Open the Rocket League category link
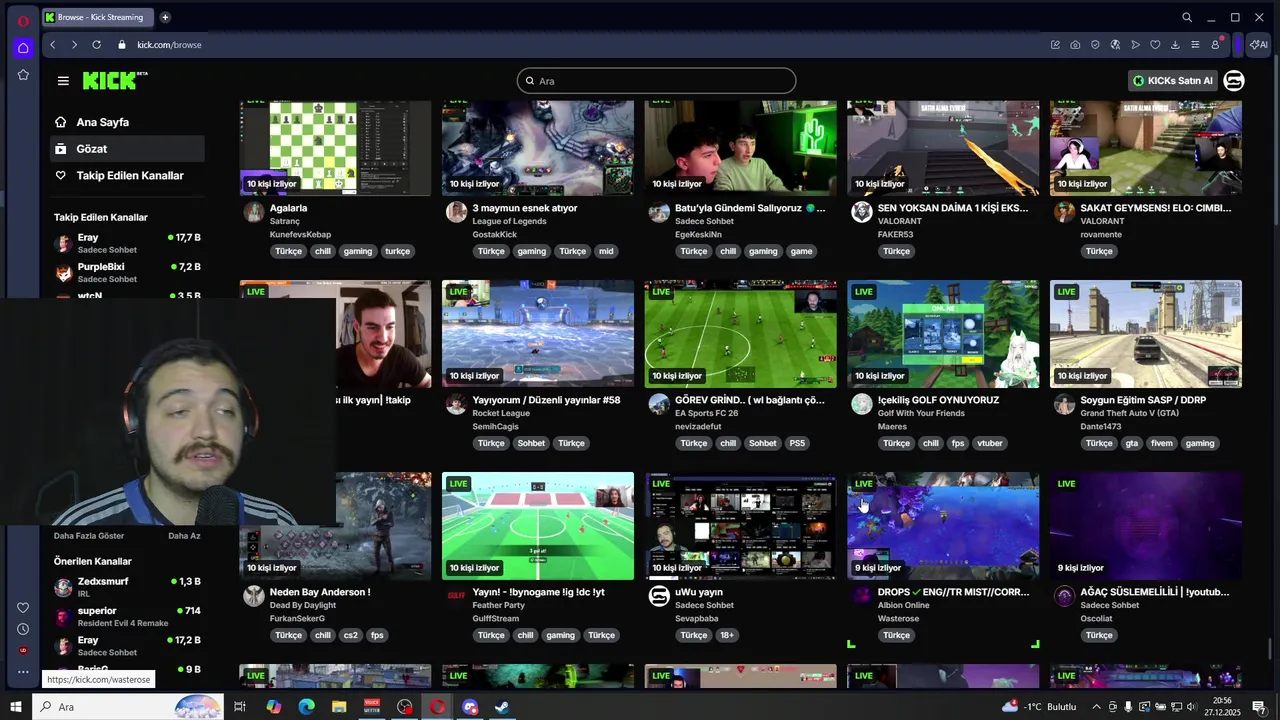The image size is (1280, 720). click(501, 413)
